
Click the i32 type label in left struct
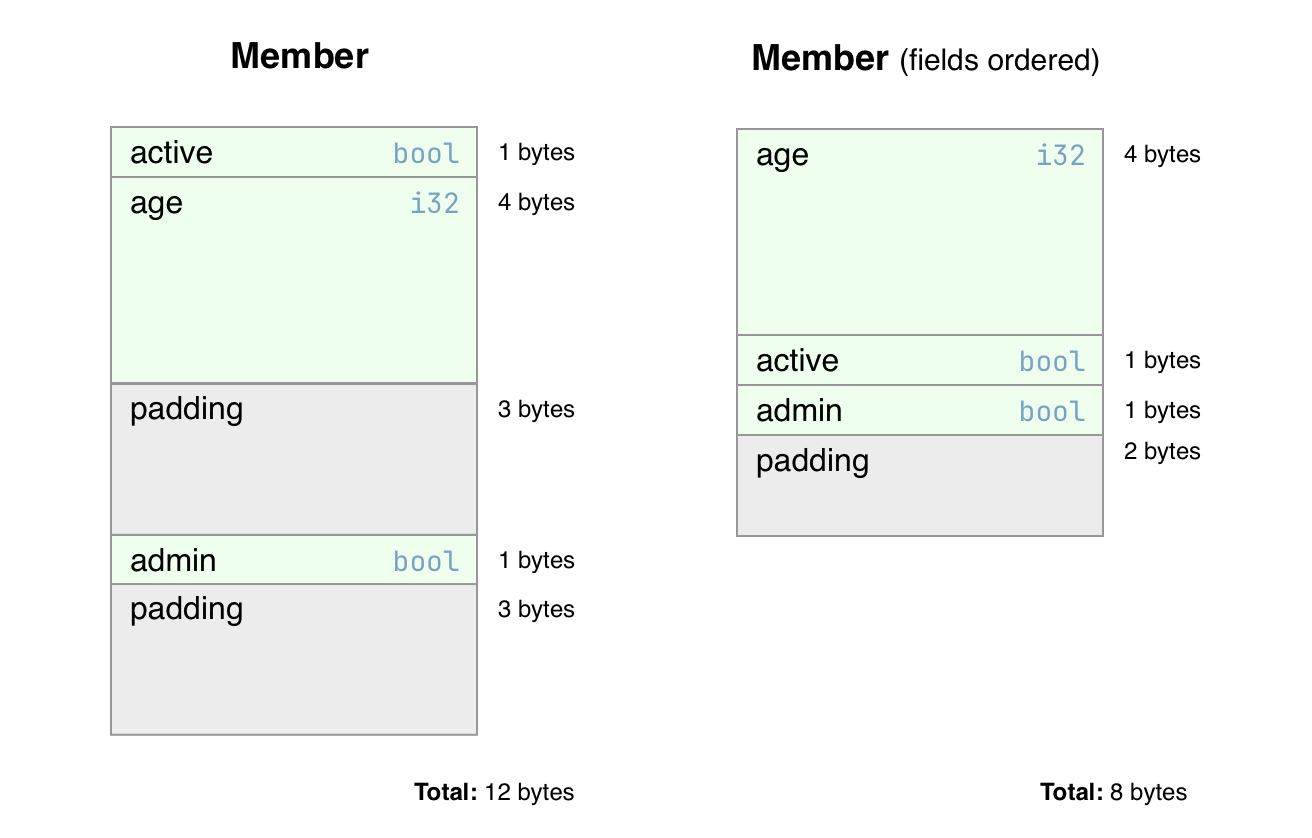tap(435, 204)
